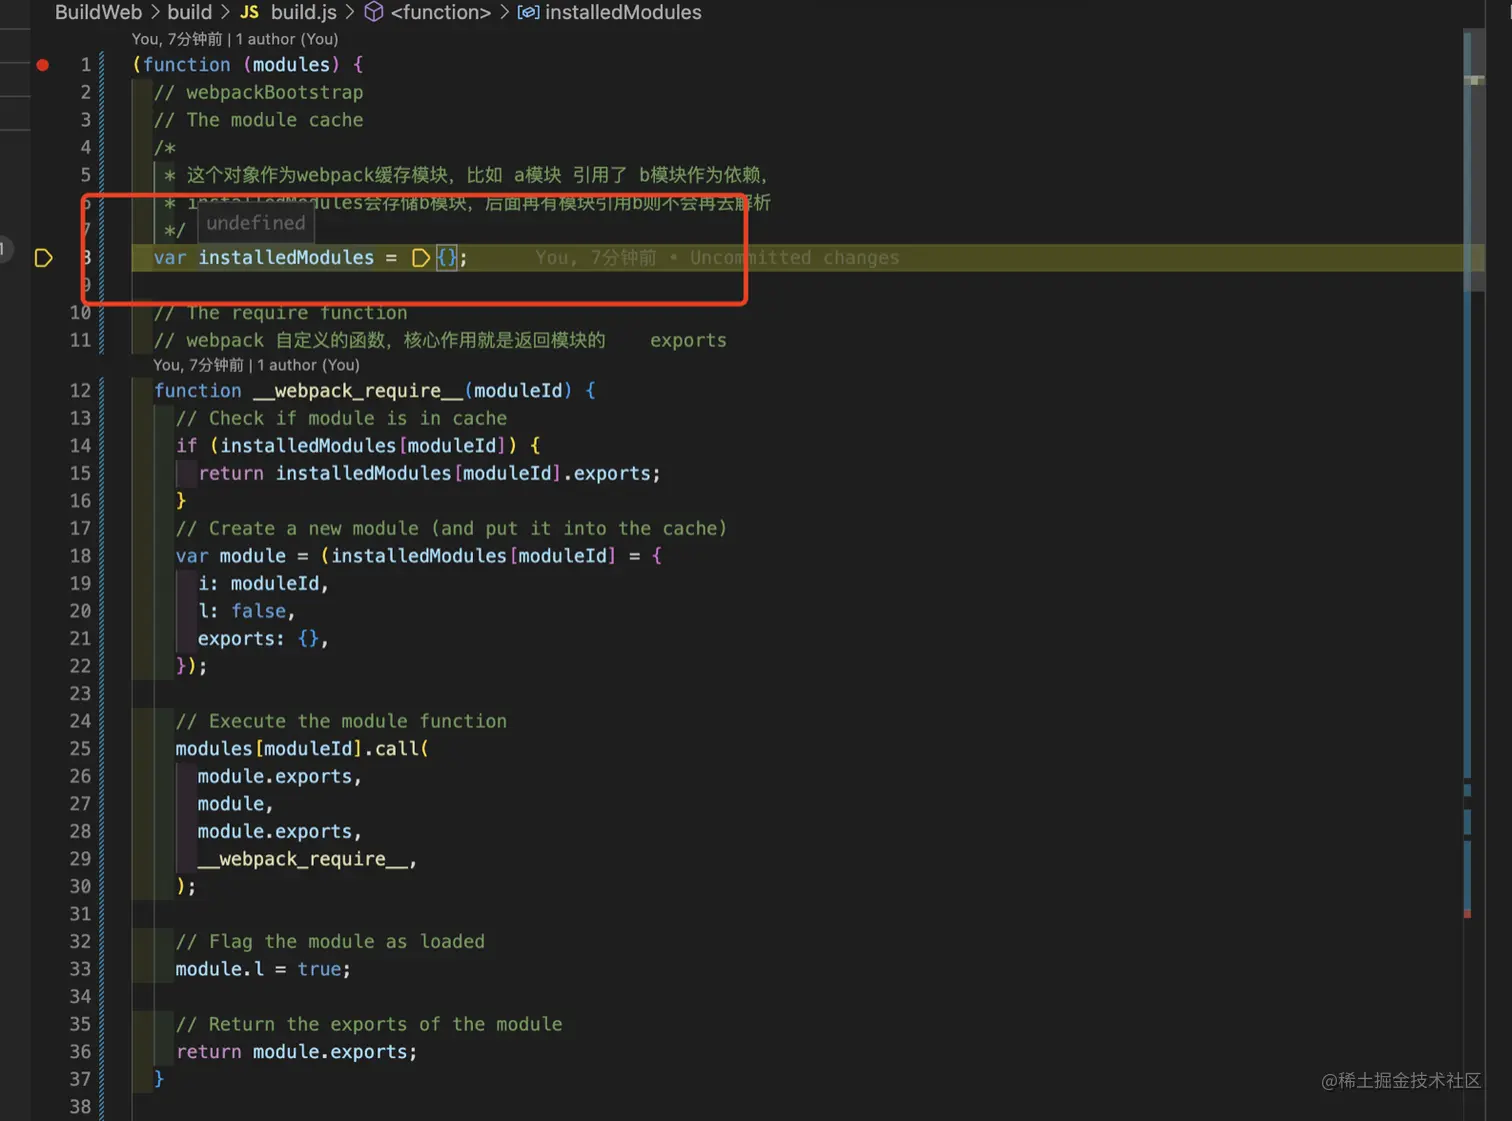Click the function name '__webpack_require__' on line 12
1512x1121 pixels.
358,391
